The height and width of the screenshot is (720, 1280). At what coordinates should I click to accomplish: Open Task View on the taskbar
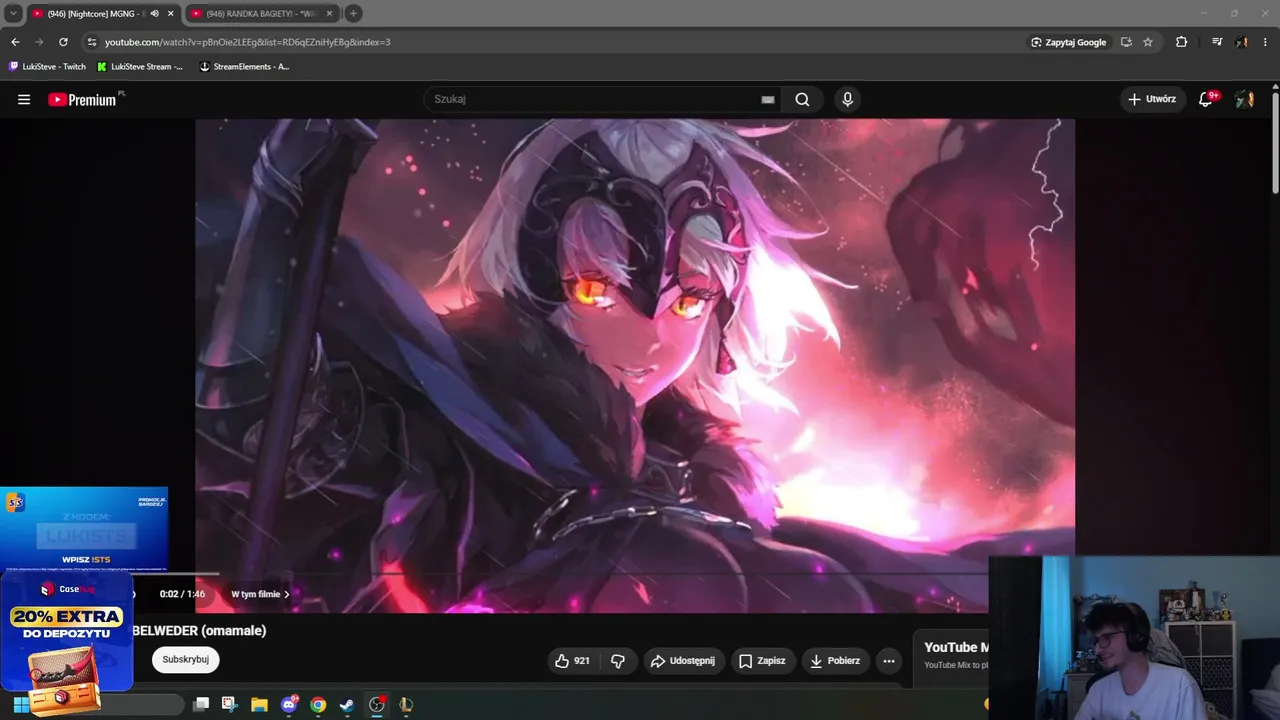[201, 704]
